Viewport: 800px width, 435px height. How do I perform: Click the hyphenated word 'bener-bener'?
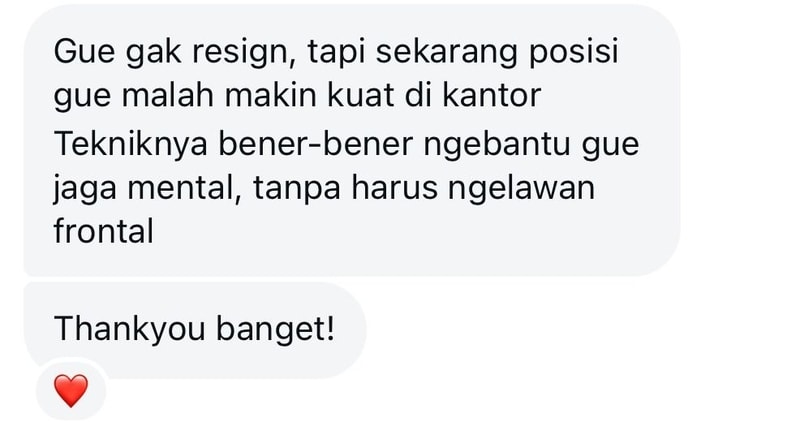[x=315, y=144]
